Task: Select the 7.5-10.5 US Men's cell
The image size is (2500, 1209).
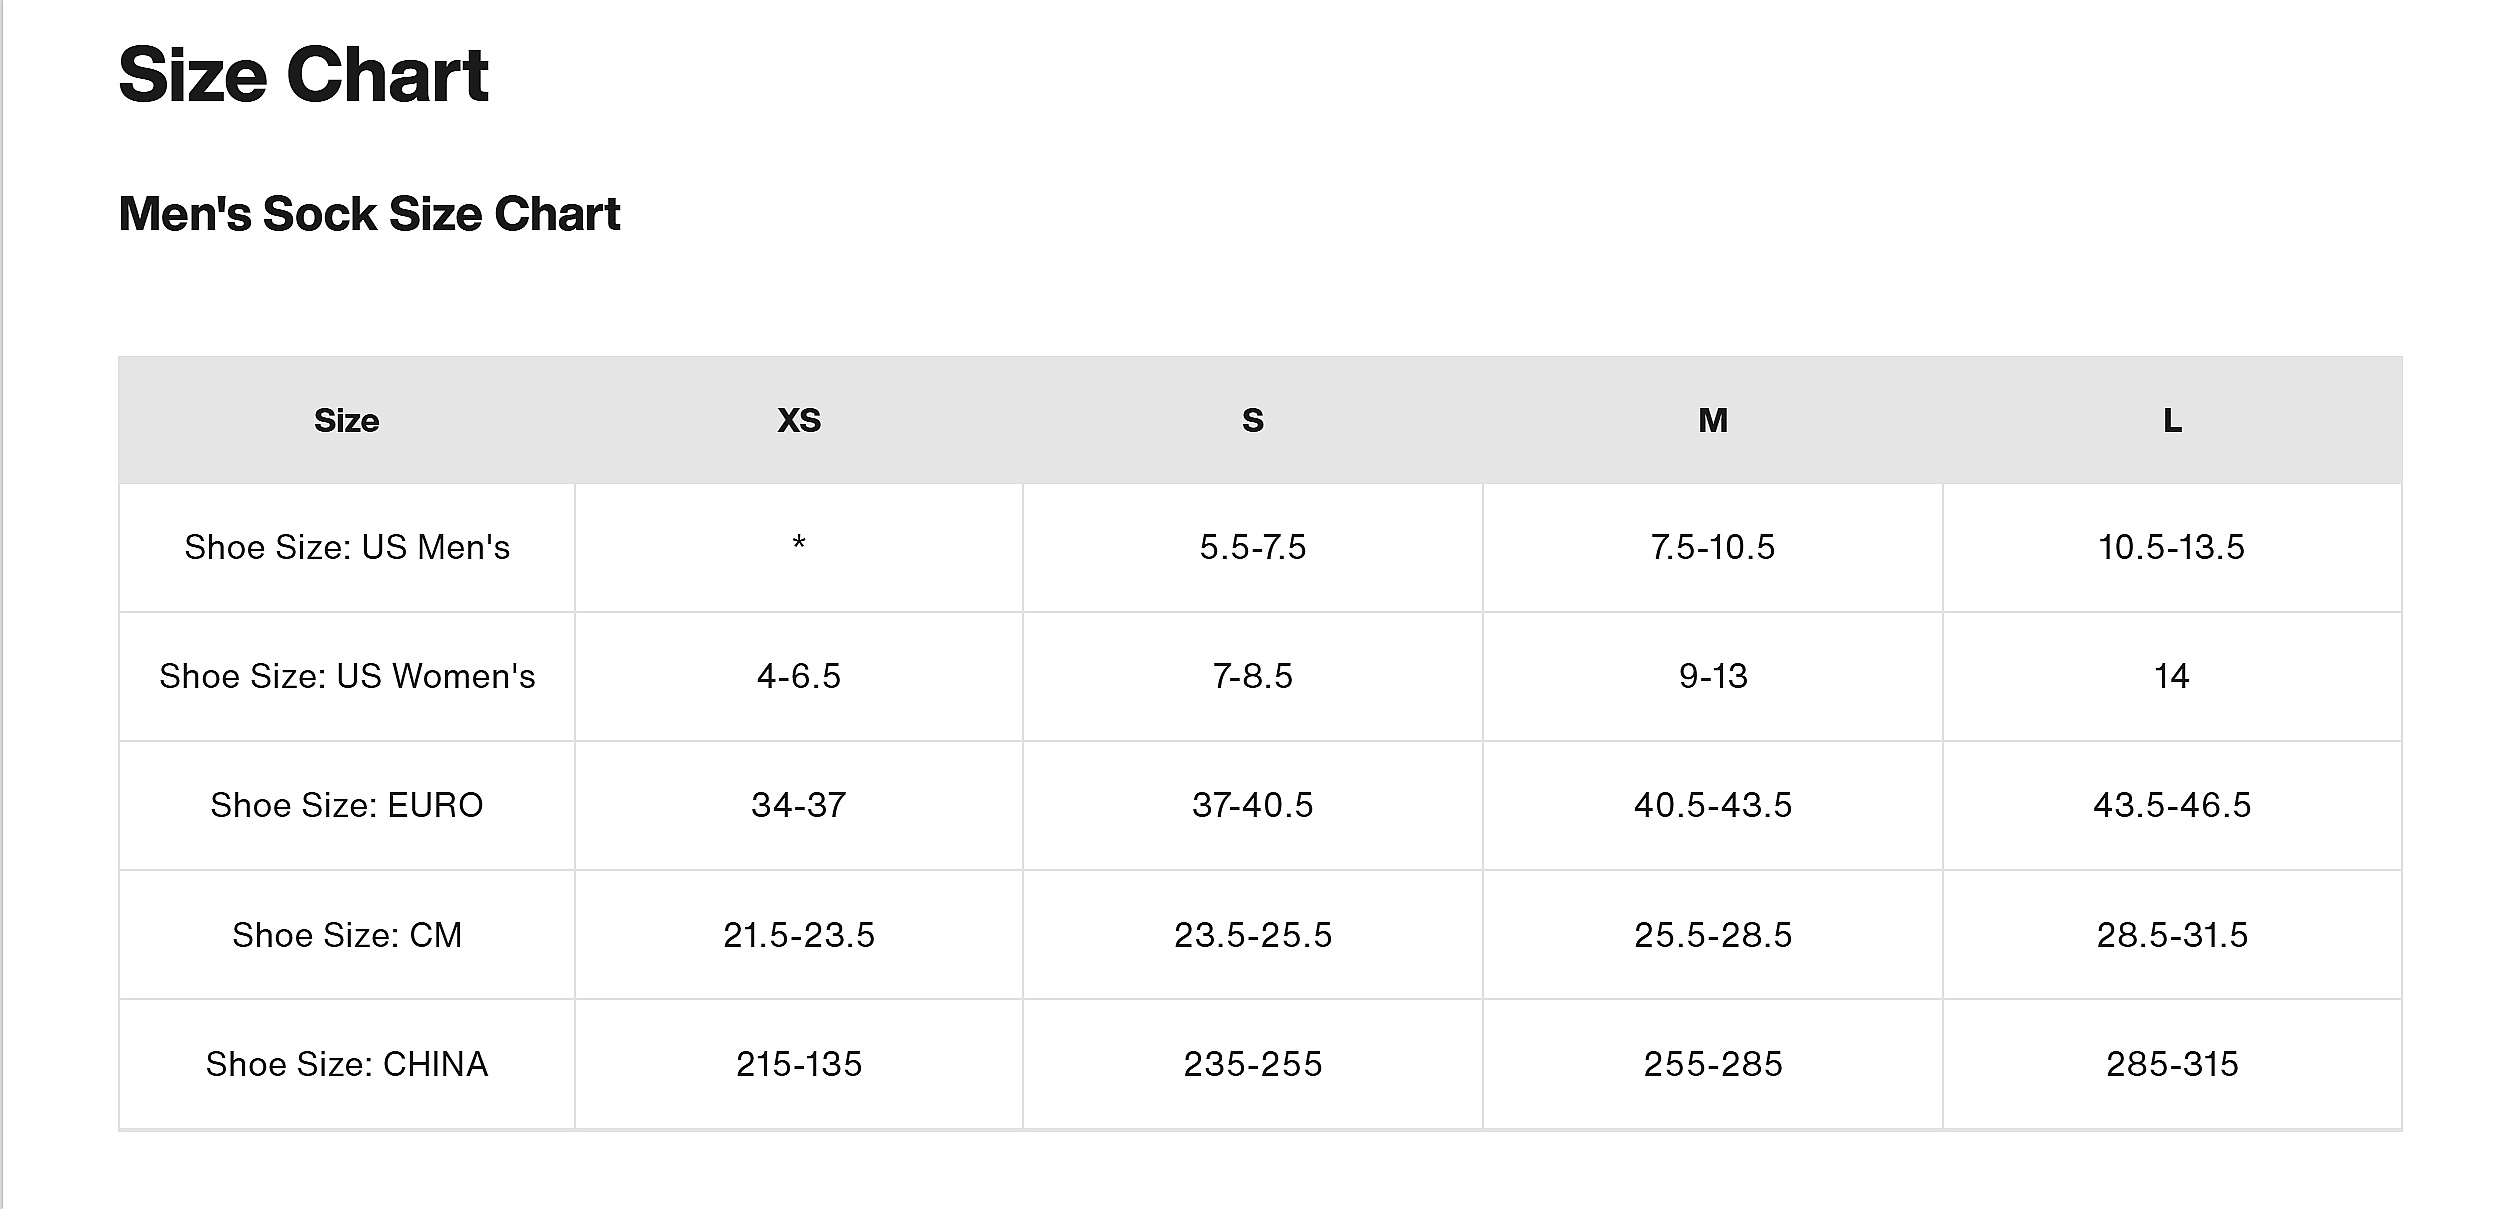Action: click(1712, 548)
